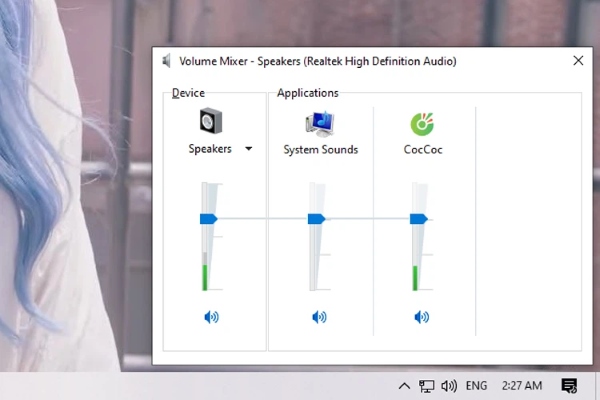This screenshot has width=600, height=400.
Task: Click the Speakers volume slider handle
Action: click(209, 219)
